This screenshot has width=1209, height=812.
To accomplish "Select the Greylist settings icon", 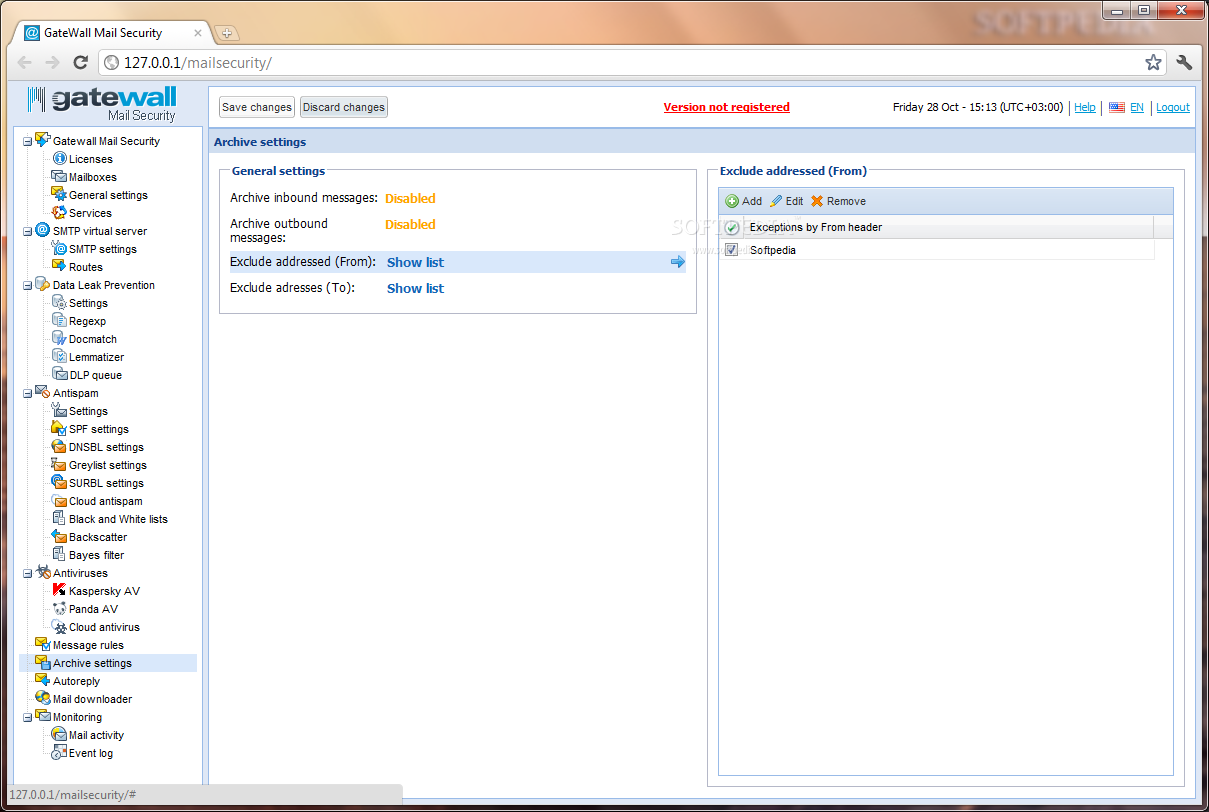I will point(60,465).
